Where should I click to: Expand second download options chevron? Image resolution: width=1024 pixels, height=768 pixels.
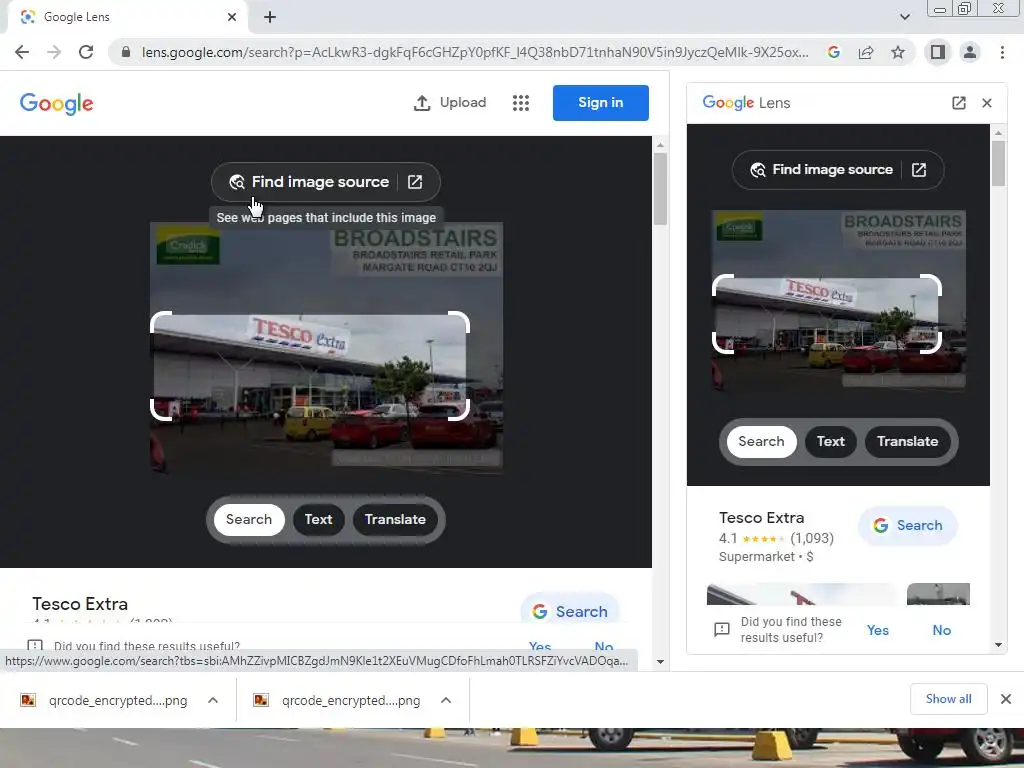click(x=446, y=700)
